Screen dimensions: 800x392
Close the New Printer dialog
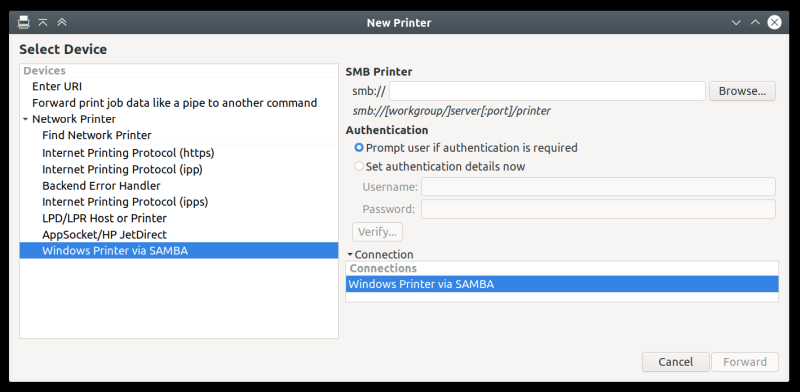(774, 22)
